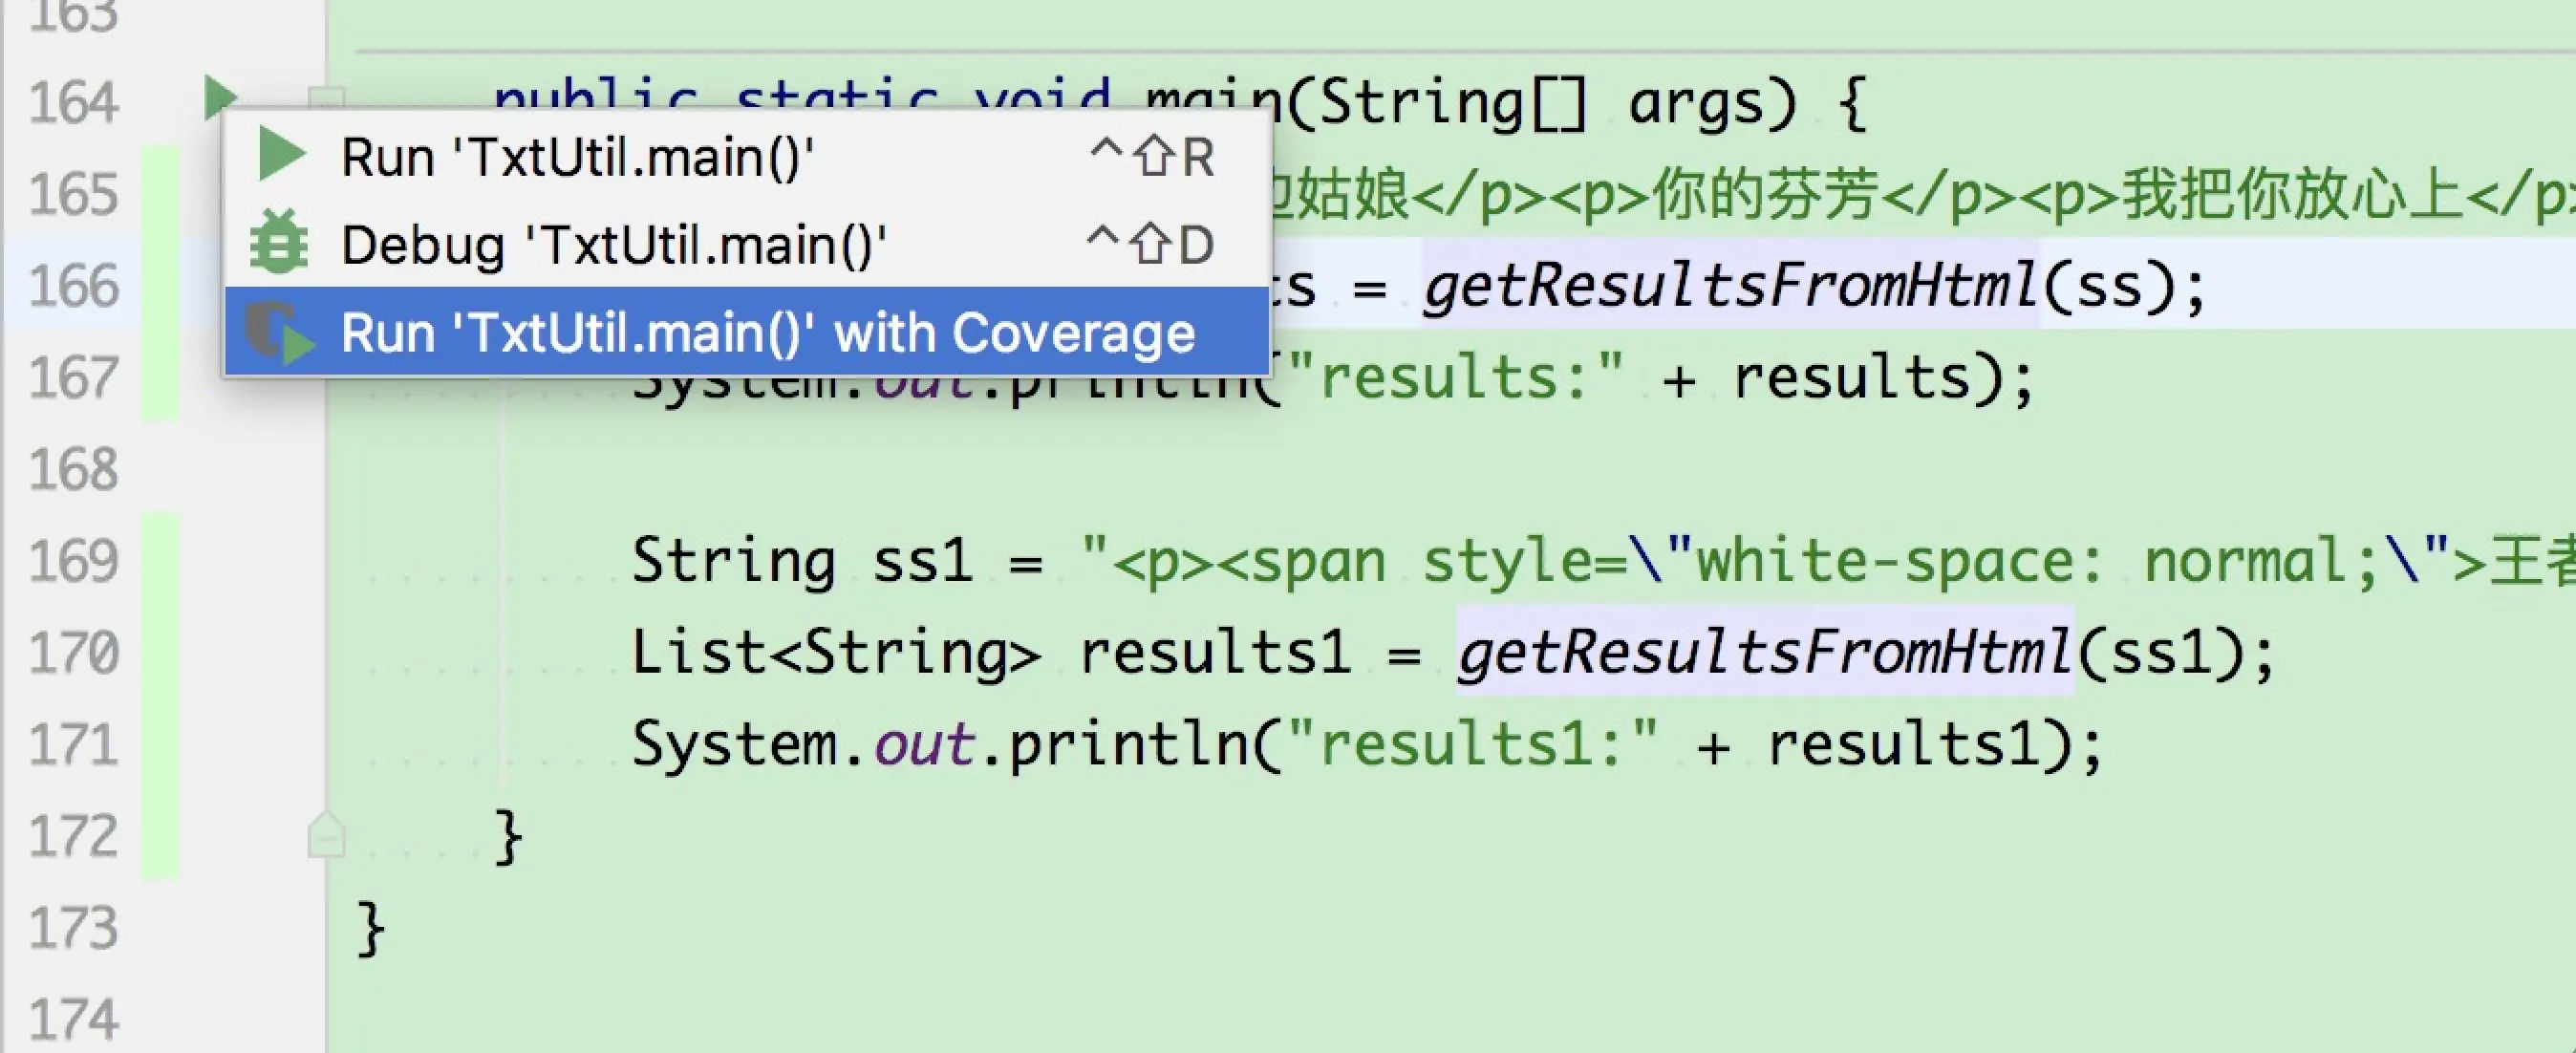Click variable ss1 declaration on line 169
Viewport: 2576px width, 1053px height.
tap(922, 561)
